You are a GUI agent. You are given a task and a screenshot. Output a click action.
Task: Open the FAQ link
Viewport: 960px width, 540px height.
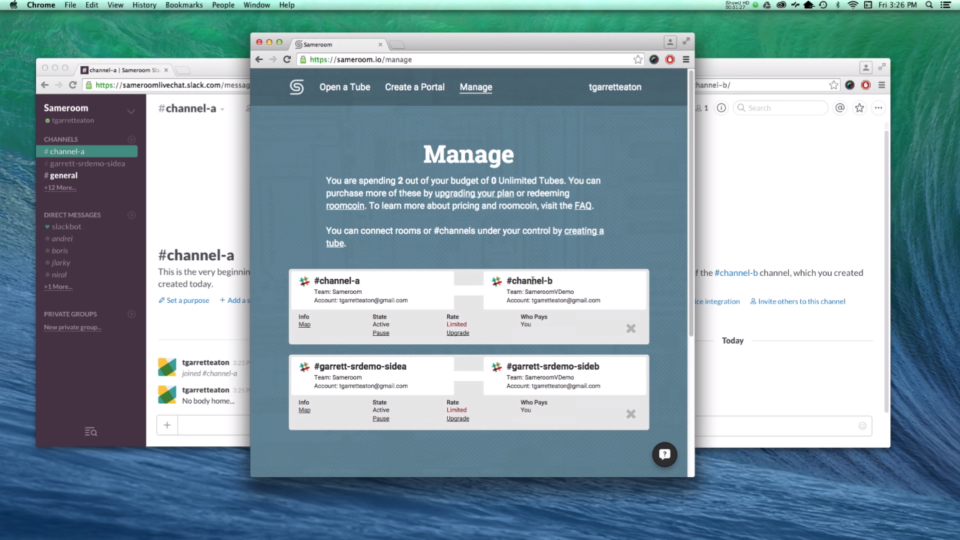(583, 206)
